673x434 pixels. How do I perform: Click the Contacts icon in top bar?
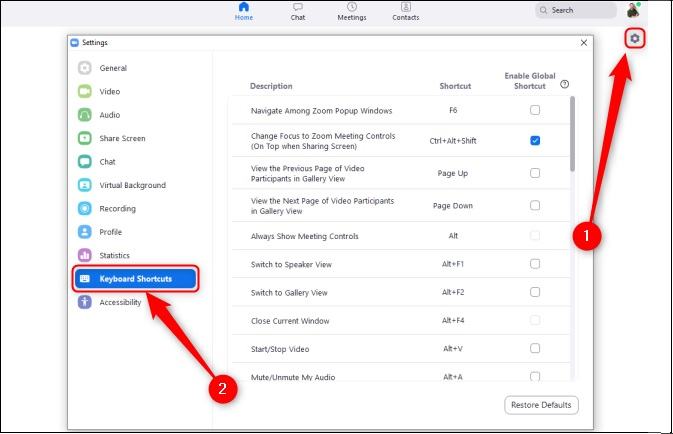click(x=406, y=7)
